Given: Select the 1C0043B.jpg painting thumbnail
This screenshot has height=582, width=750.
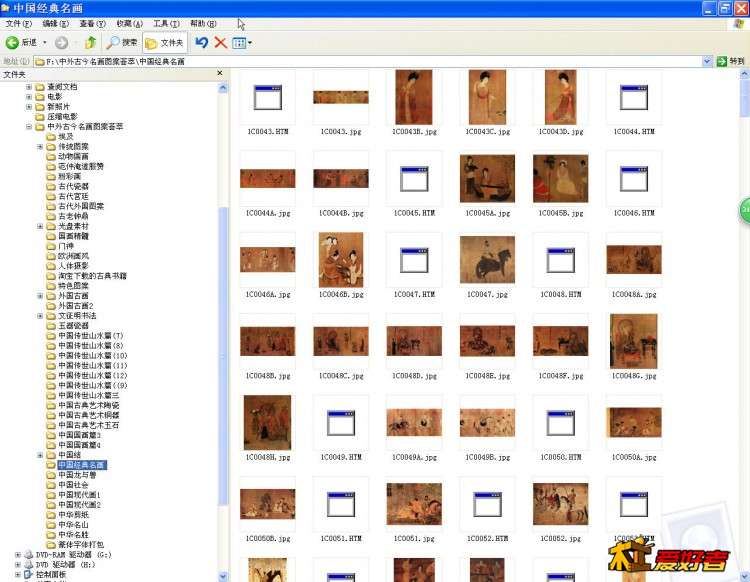Looking at the screenshot, I should (414, 97).
